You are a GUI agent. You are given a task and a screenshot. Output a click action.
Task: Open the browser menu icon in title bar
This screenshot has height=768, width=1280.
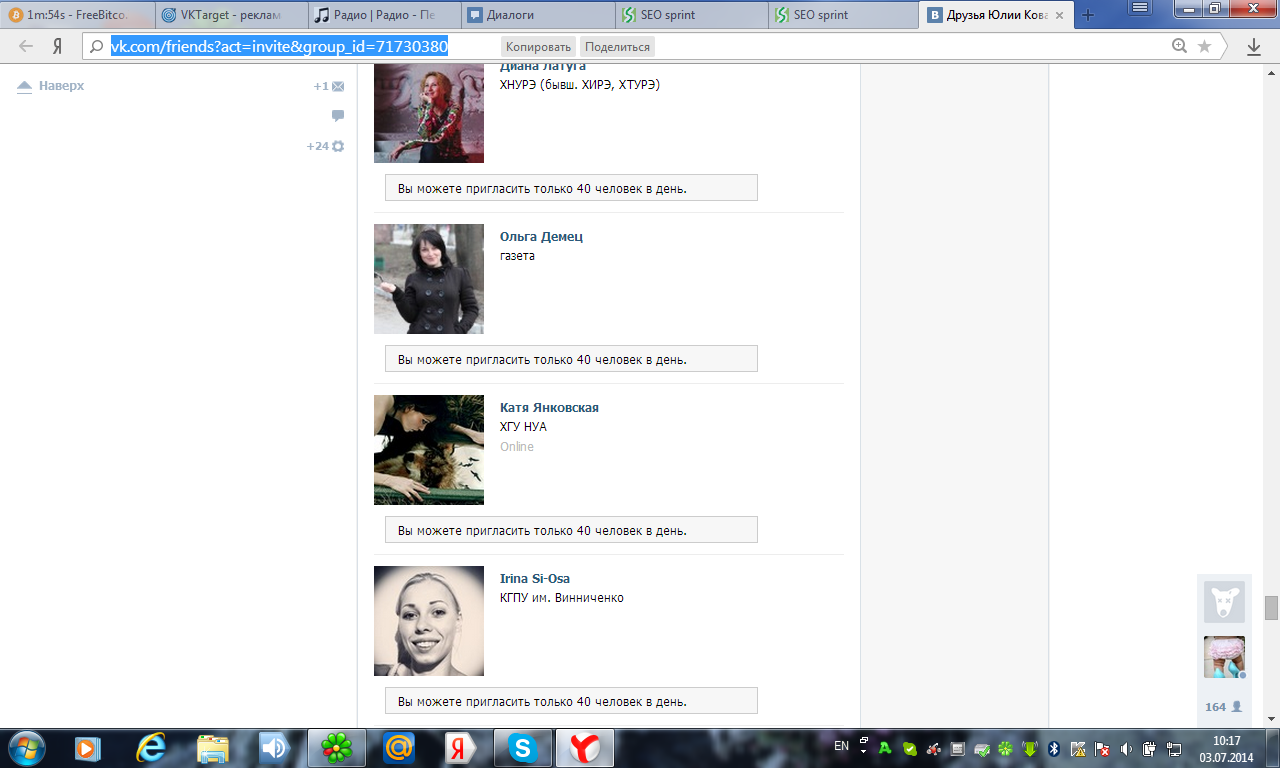click(x=1139, y=7)
